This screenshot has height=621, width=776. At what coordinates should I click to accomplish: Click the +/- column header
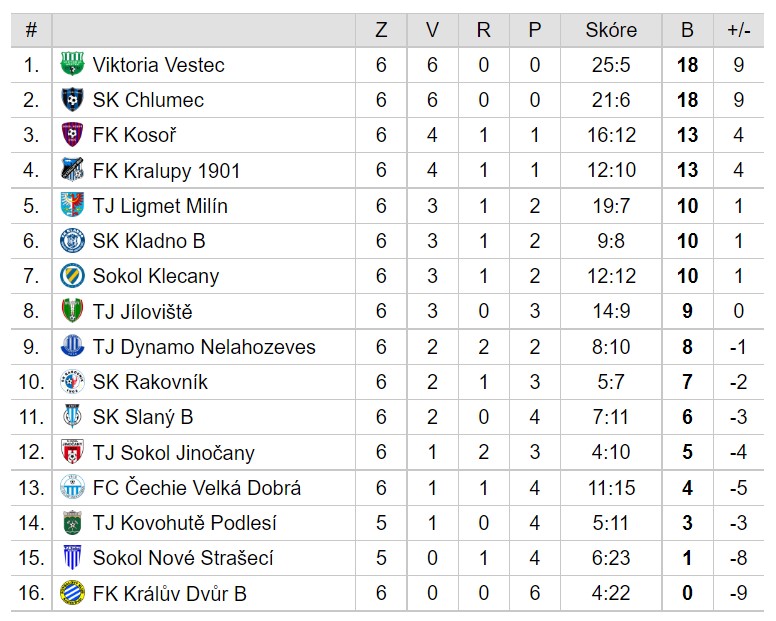[739, 30]
